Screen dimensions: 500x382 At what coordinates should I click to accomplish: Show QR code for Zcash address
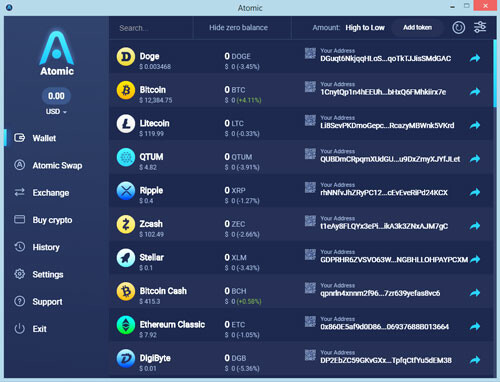pos(310,221)
